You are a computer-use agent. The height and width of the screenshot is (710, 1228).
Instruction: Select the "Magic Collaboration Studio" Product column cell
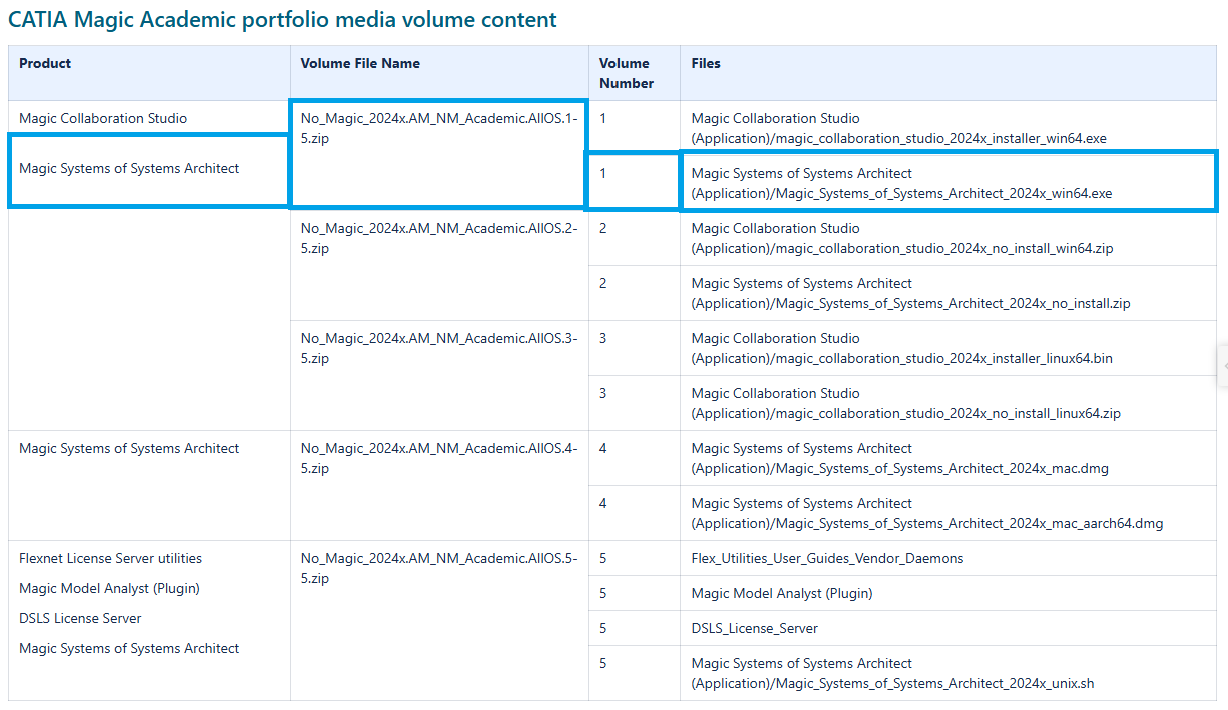tap(103, 118)
